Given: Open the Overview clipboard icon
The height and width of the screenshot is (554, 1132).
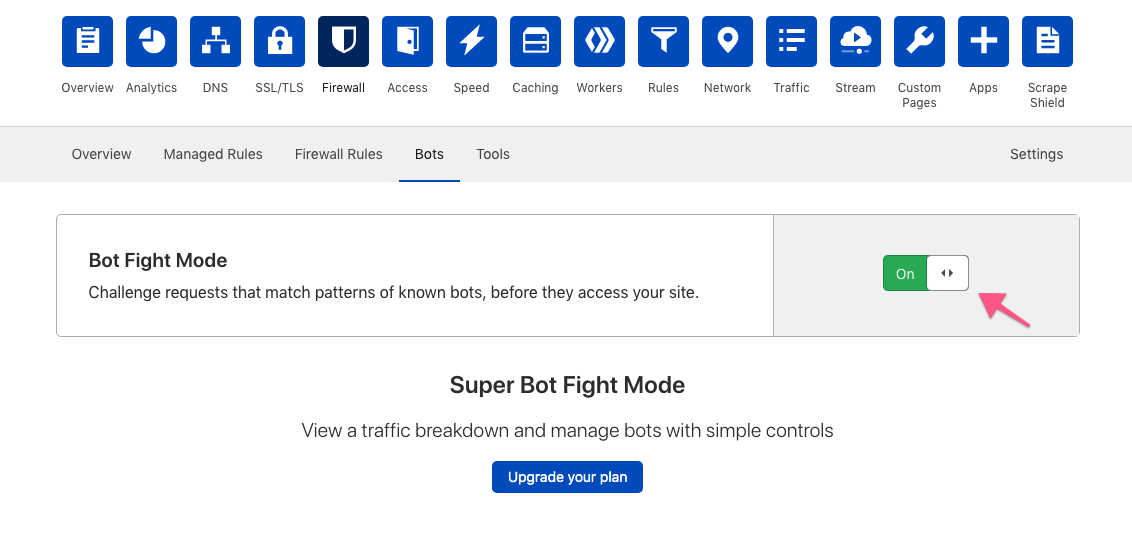Looking at the screenshot, I should coord(87,41).
